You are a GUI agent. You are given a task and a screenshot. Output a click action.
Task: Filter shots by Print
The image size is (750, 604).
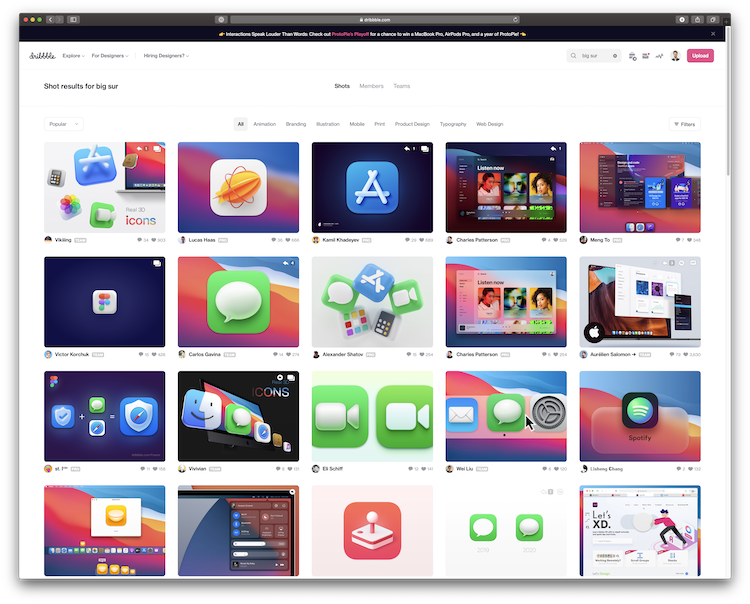pyautogui.click(x=379, y=124)
